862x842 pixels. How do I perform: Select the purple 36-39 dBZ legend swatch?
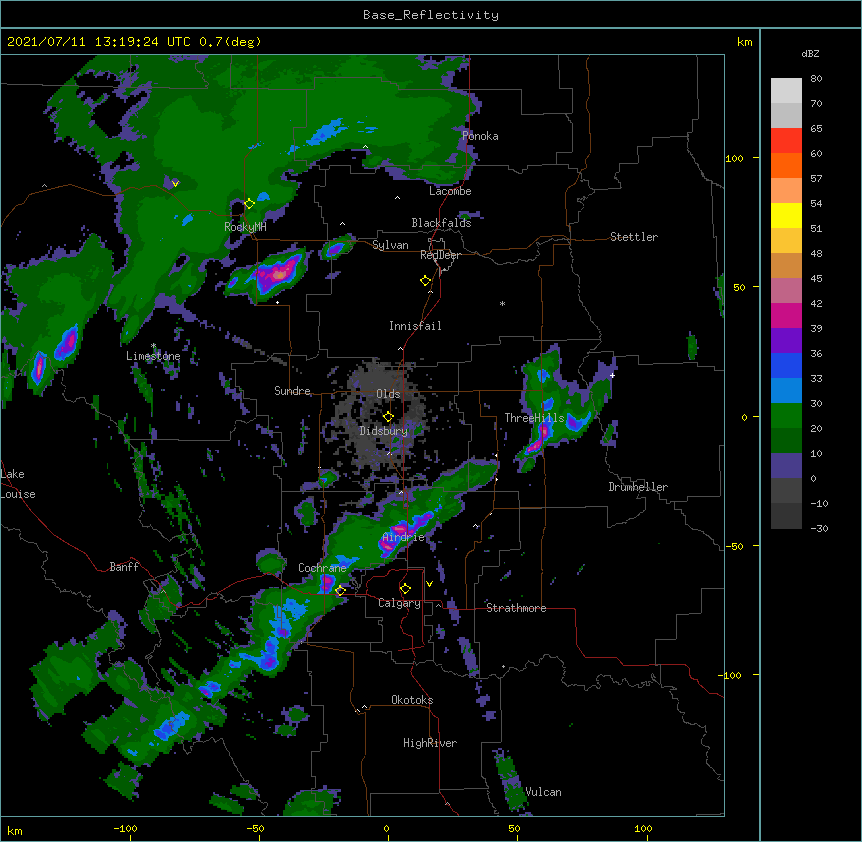(x=786, y=340)
